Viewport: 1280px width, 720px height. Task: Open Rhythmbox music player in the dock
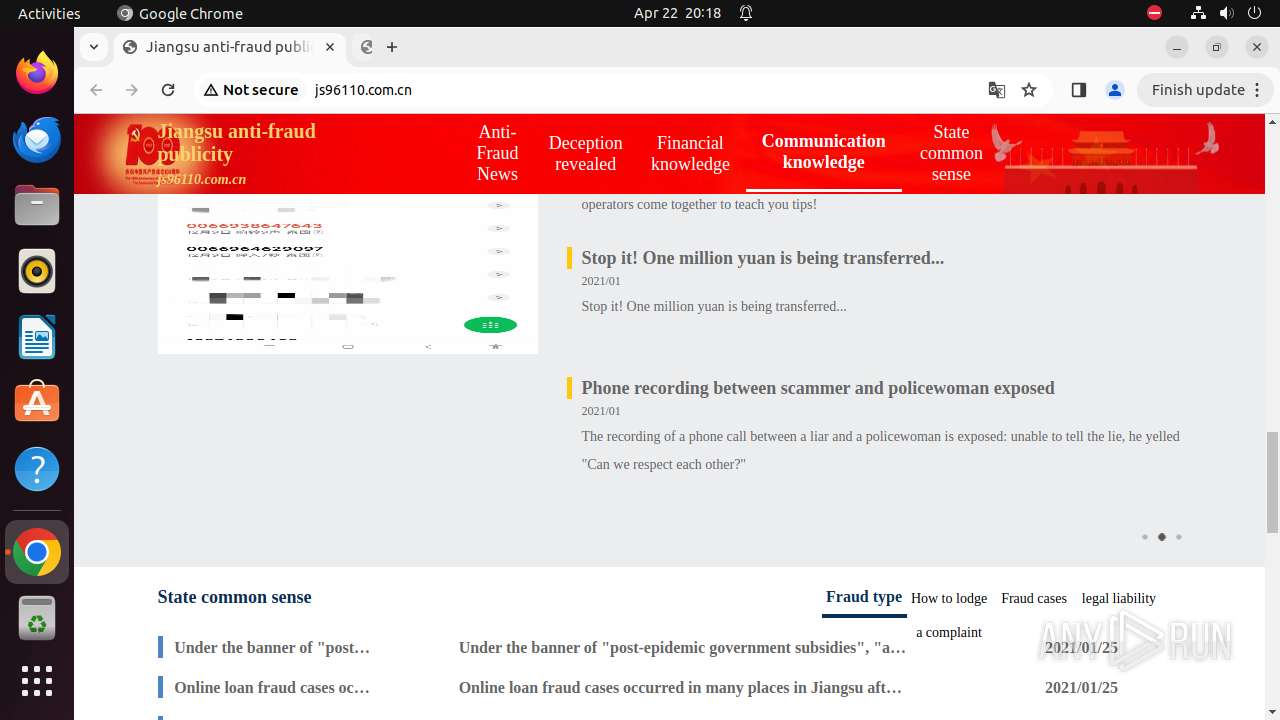click(x=37, y=271)
